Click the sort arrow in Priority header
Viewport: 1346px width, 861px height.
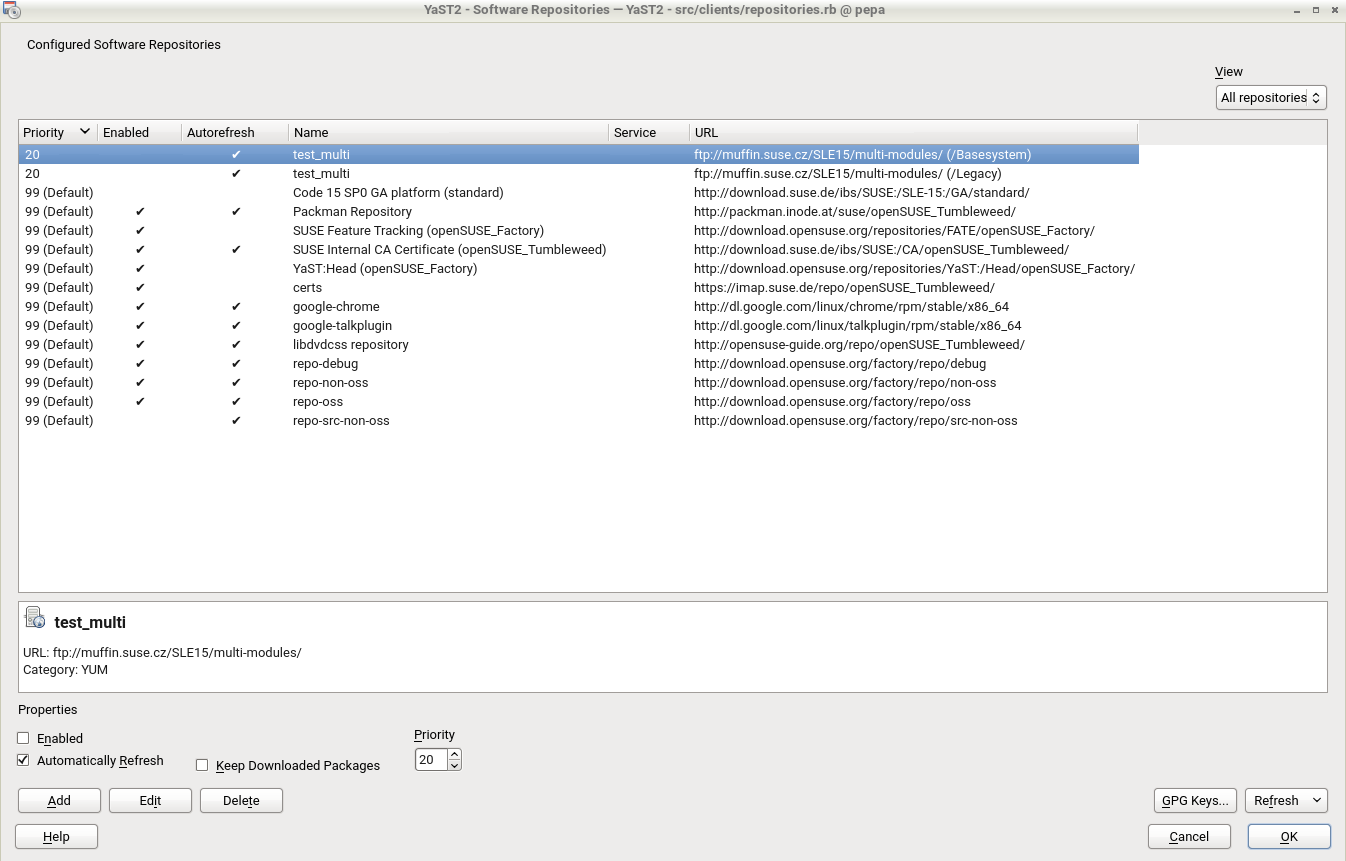pos(85,132)
